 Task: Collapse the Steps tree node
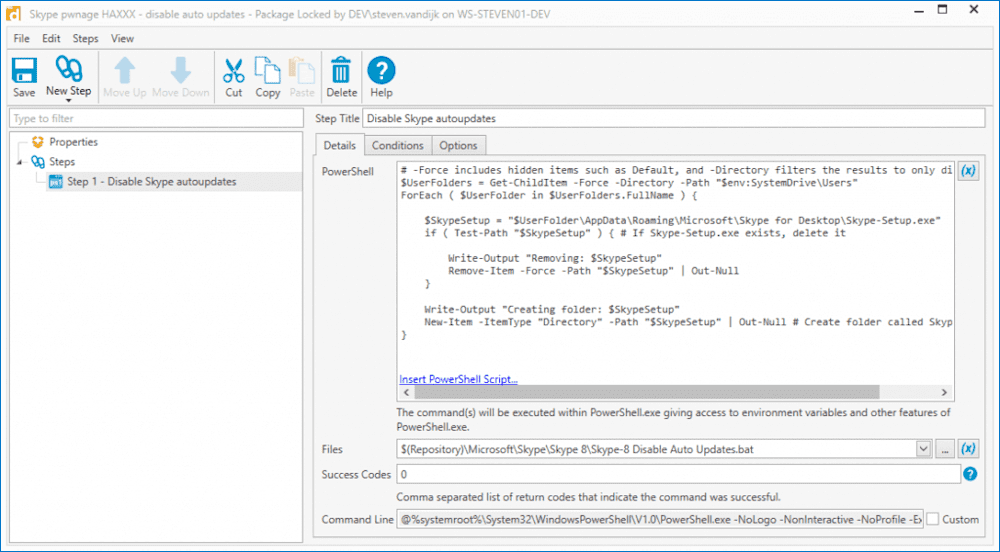click(x=20, y=163)
